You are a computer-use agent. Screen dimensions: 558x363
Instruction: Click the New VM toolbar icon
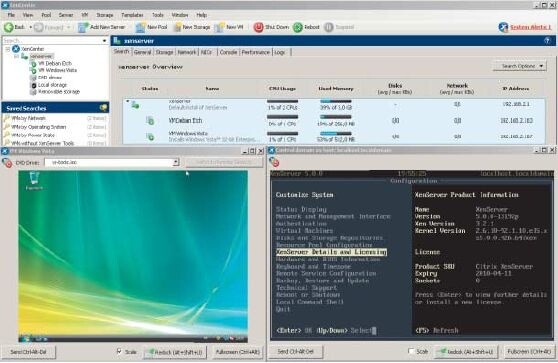(x=219, y=27)
